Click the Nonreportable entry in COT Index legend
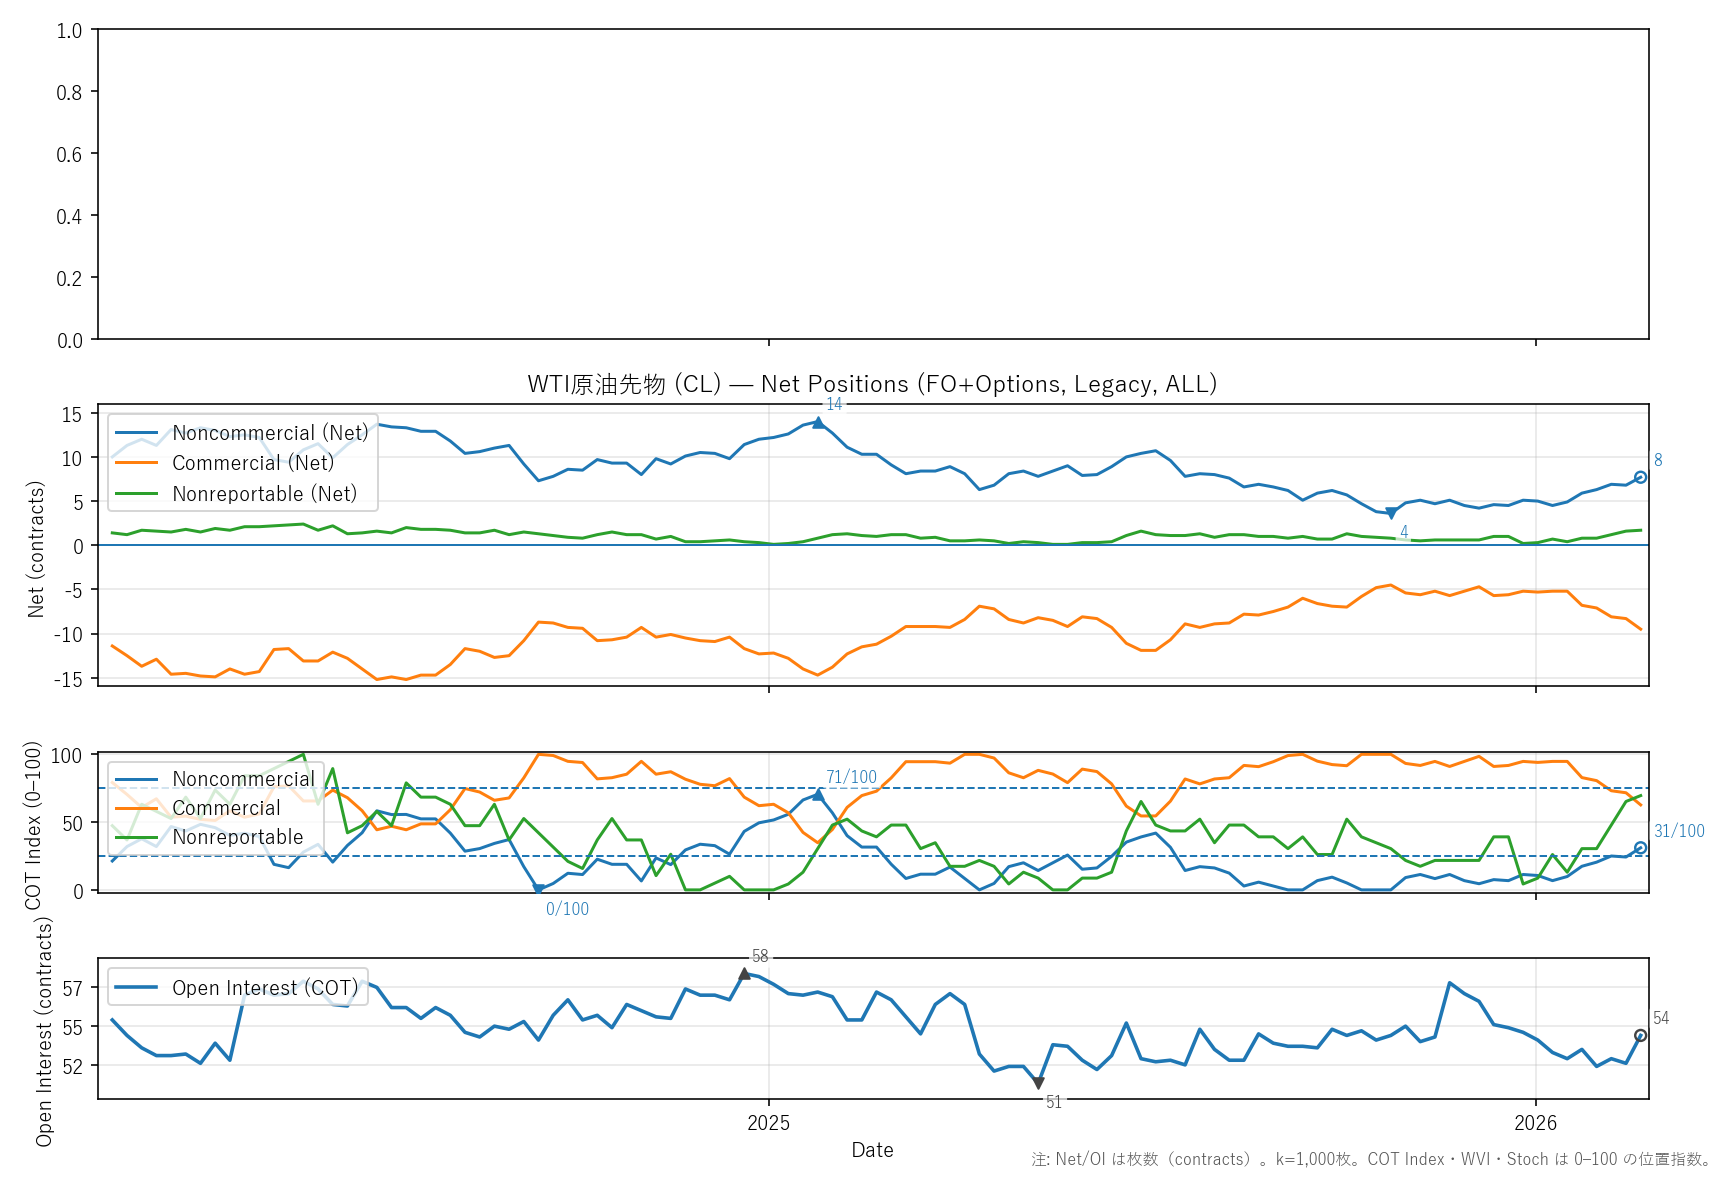1728x1180 pixels. 237,837
